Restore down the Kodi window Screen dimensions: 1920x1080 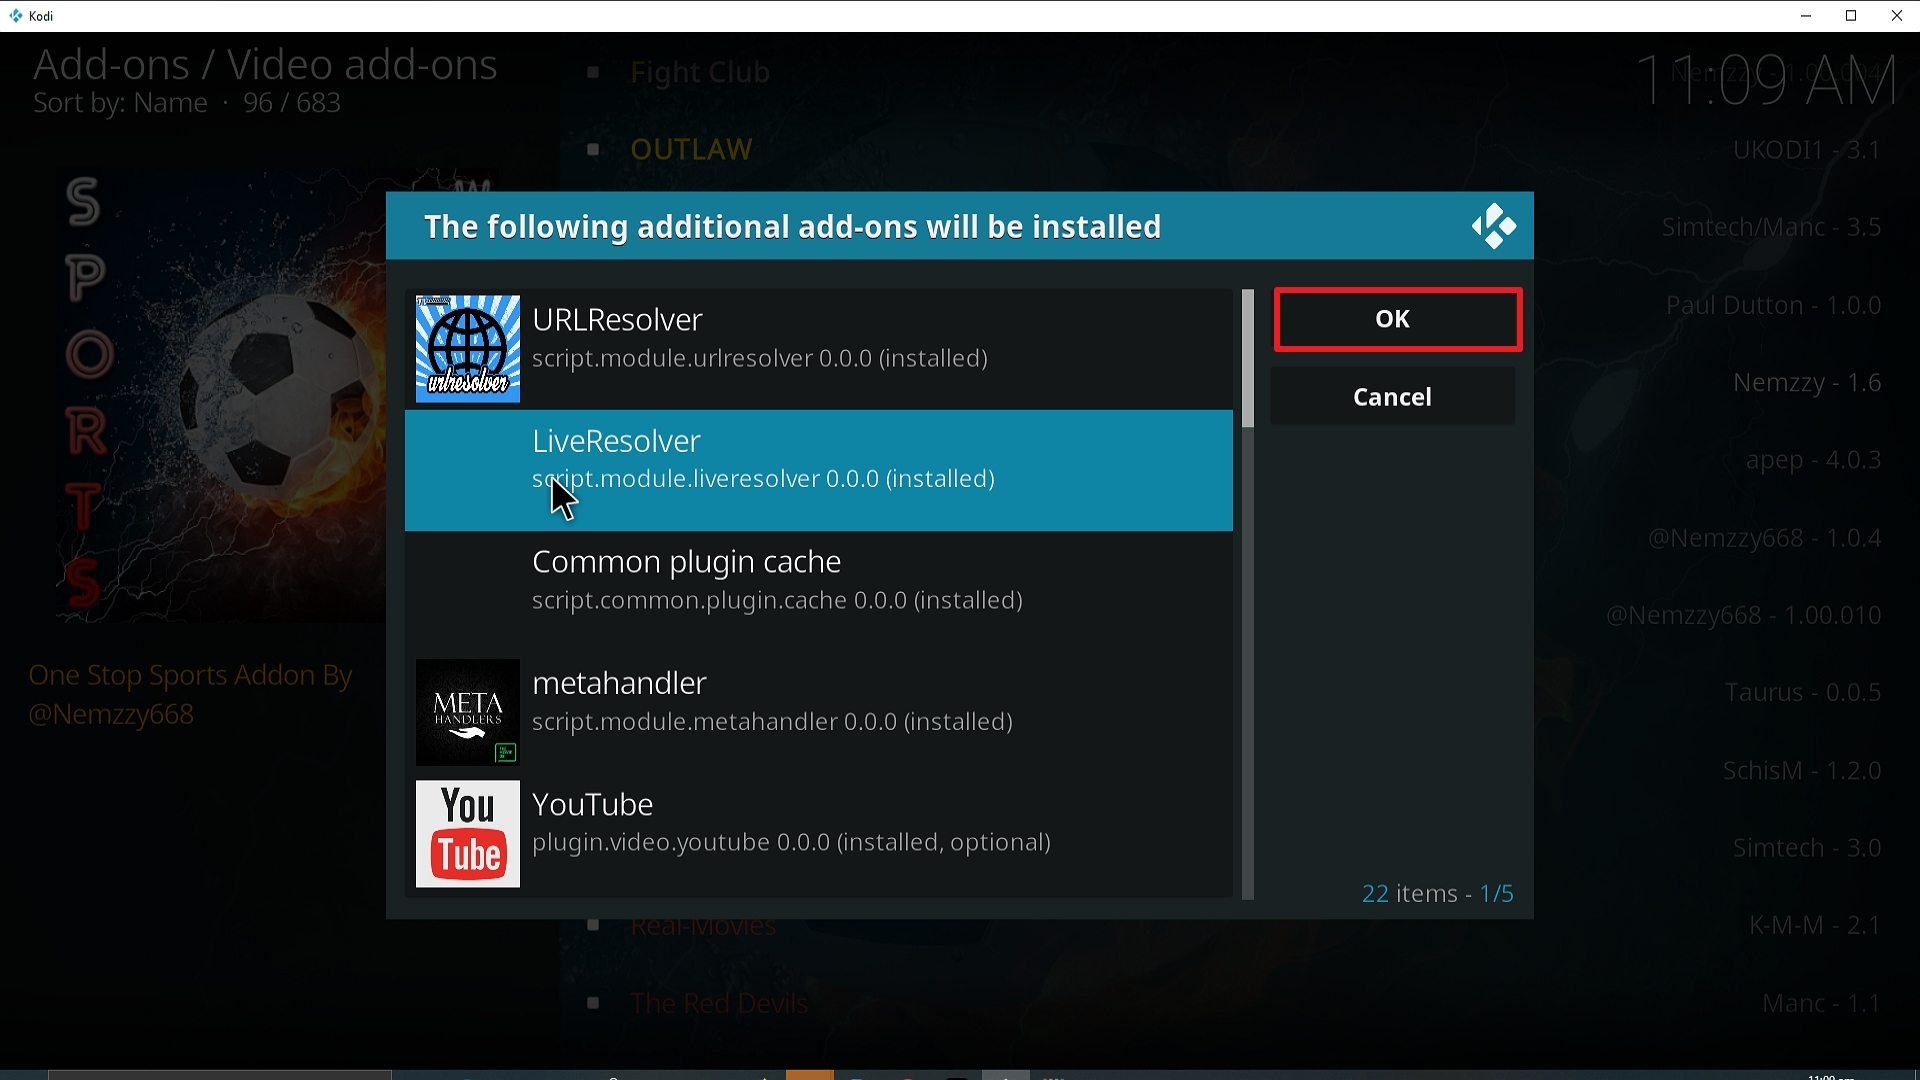point(1852,16)
